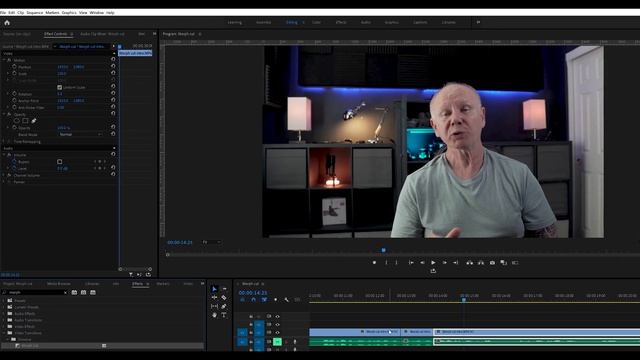Toggle bottom video track eye visibility
This screenshot has height=360, width=640.
coord(278,333)
